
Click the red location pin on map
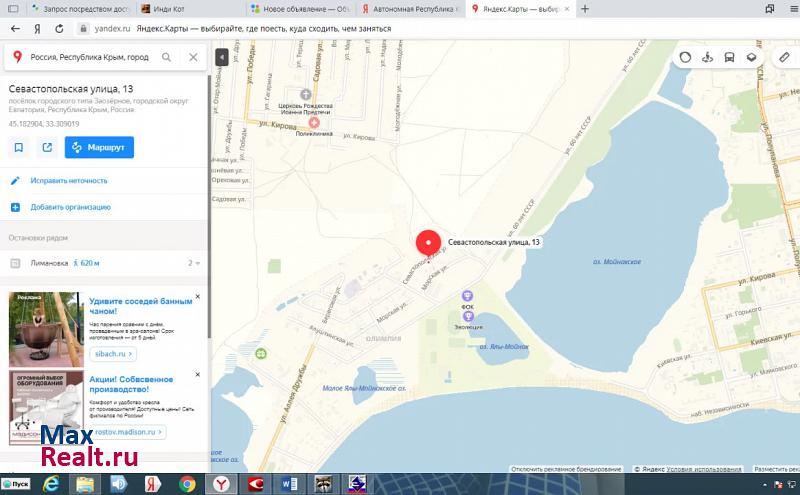pyautogui.click(x=428, y=243)
